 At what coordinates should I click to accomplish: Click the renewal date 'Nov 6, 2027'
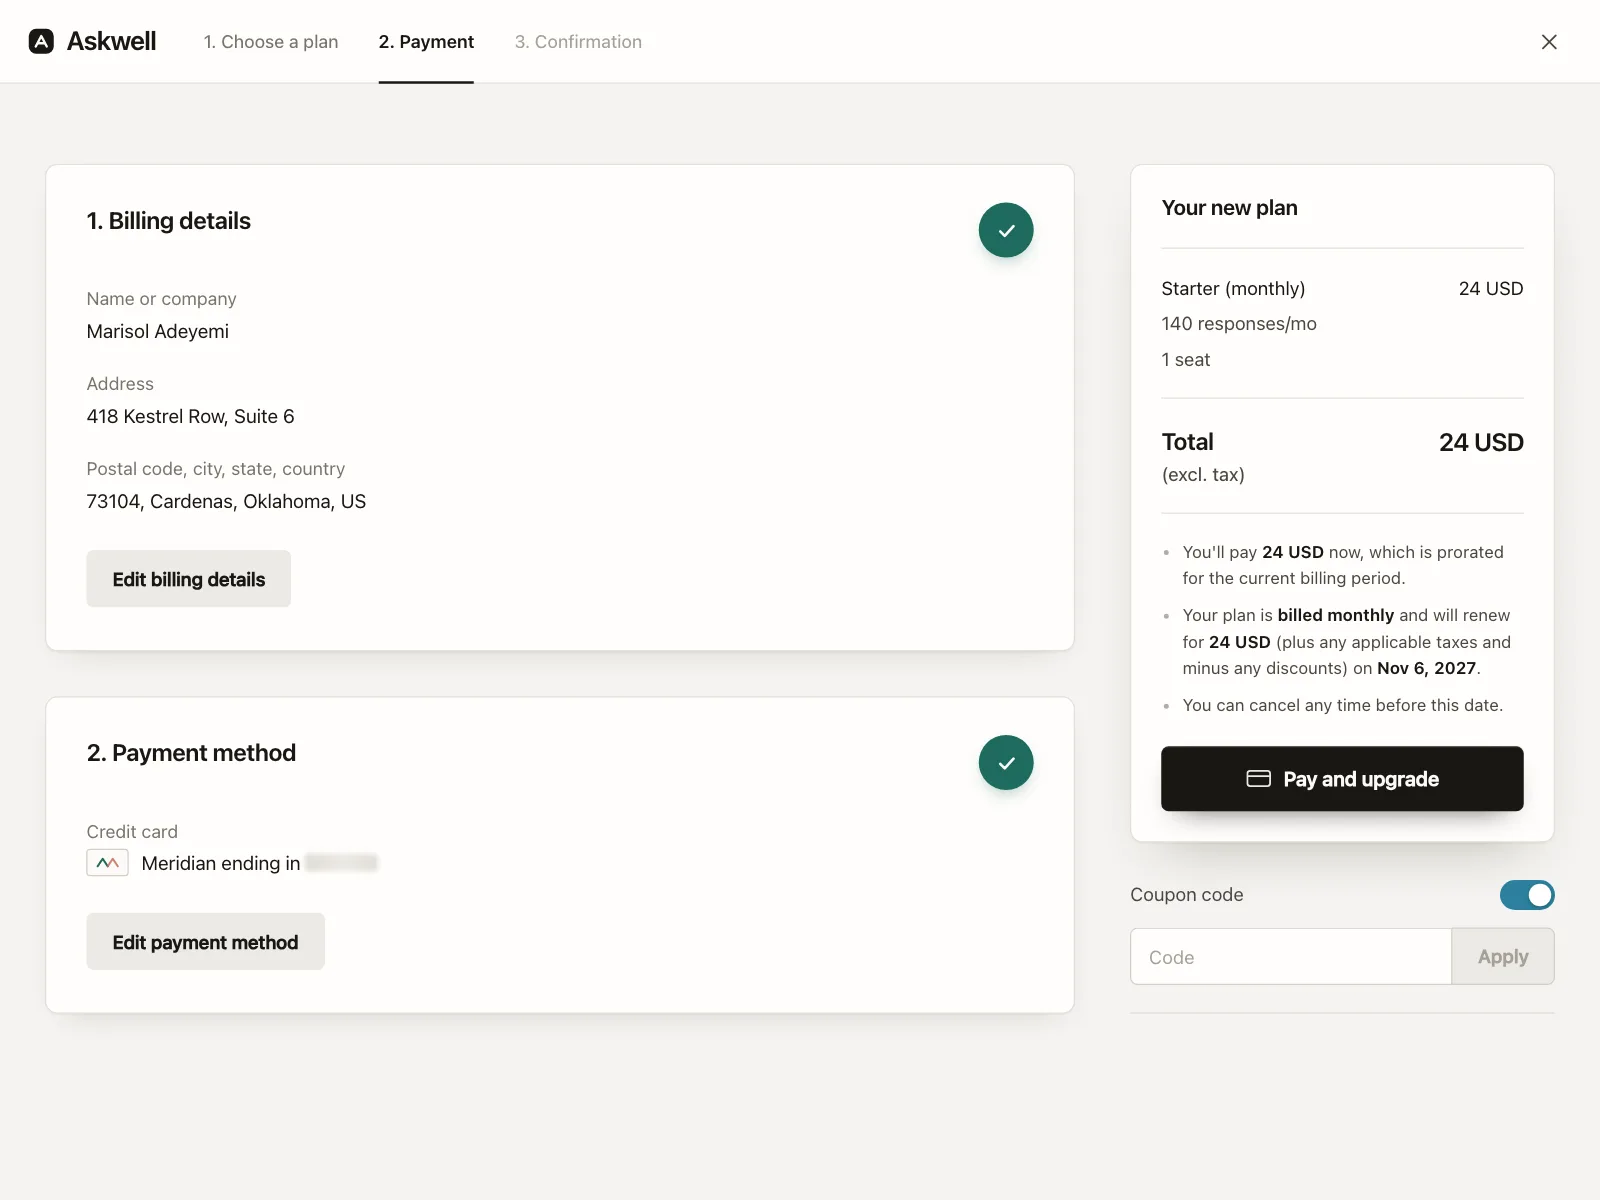(1426, 668)
